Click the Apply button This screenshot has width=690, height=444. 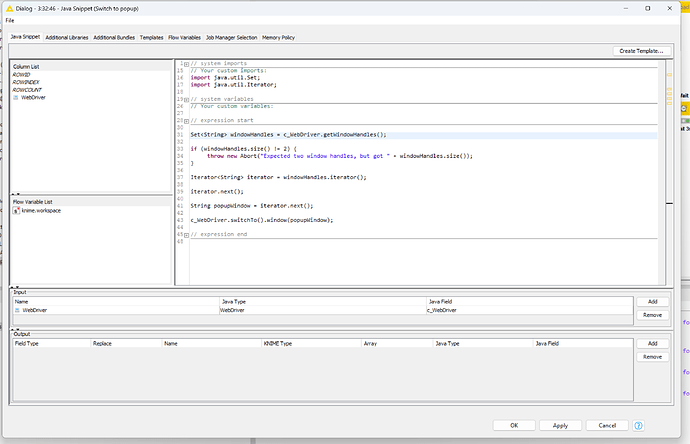point(560,426)
